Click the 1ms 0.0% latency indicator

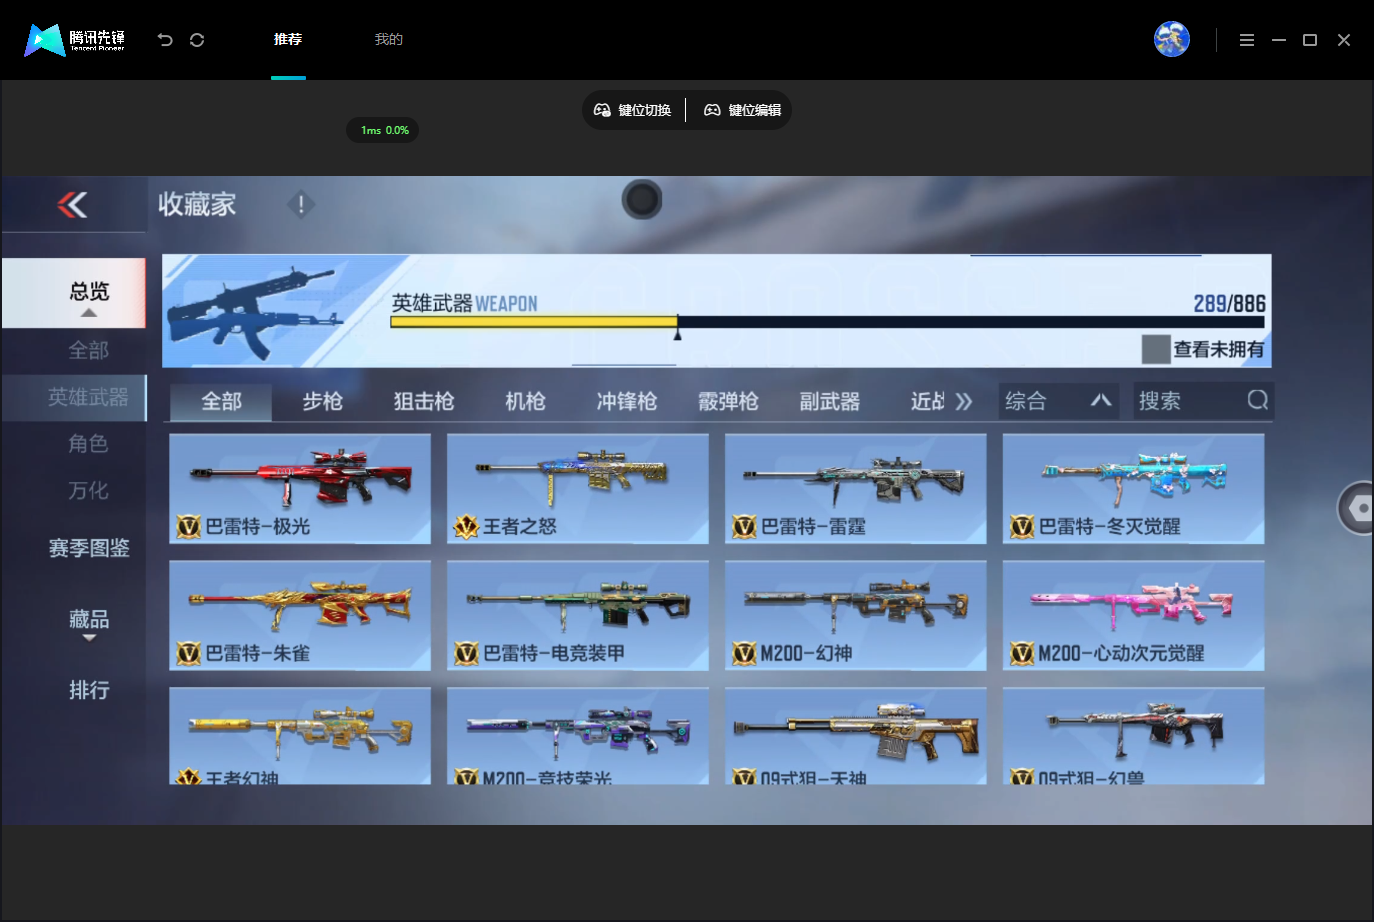click(x=384, y=130)
